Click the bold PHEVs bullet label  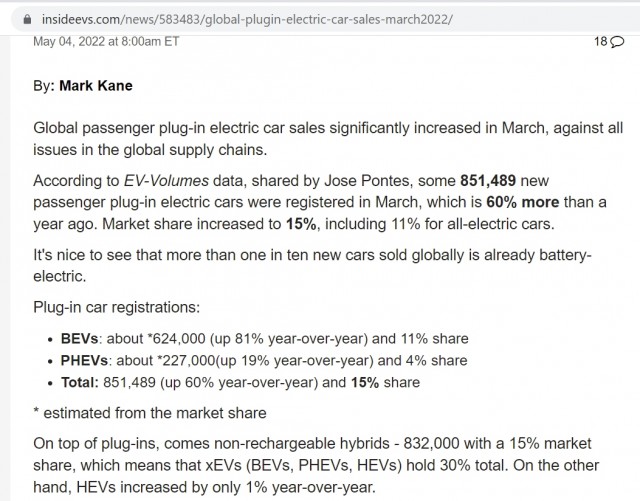[84, 361]
